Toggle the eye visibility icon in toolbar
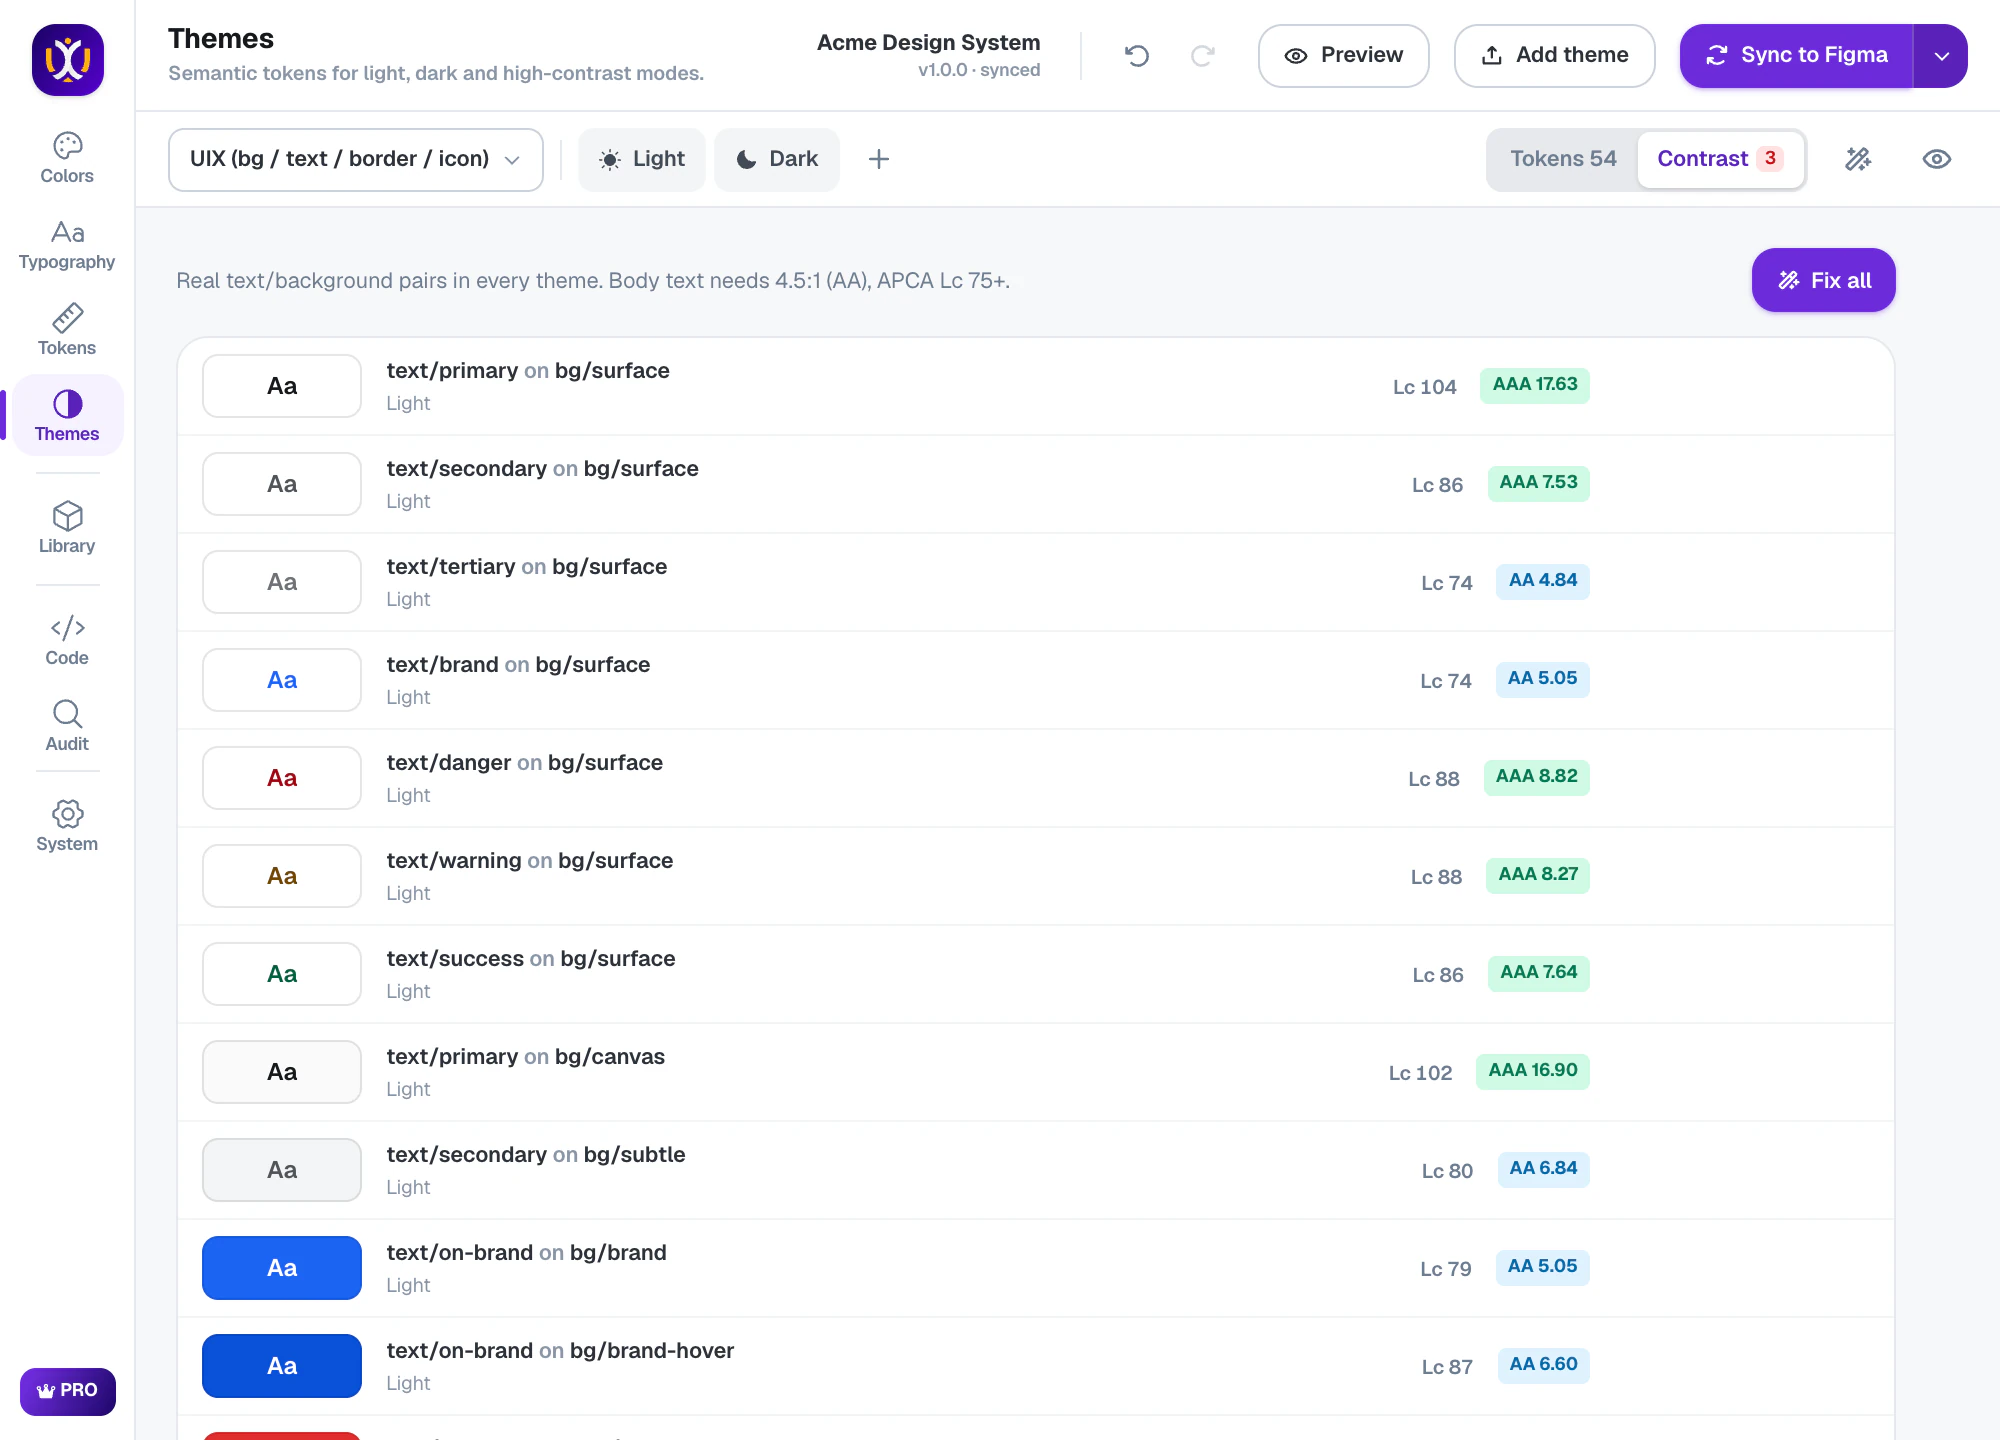 [x=1937, y=159]
